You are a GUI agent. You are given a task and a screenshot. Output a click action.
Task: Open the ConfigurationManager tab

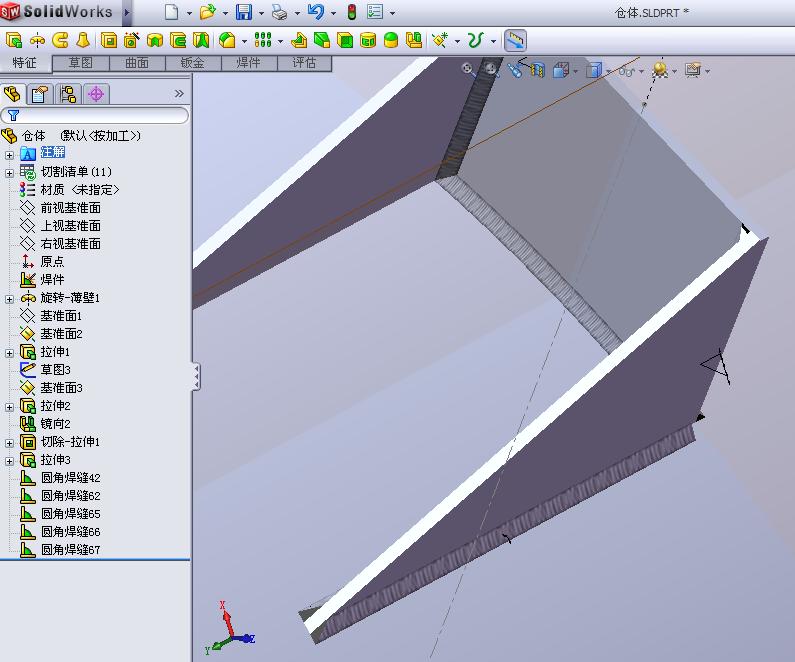pyautogui.click(x=67, y=94)
